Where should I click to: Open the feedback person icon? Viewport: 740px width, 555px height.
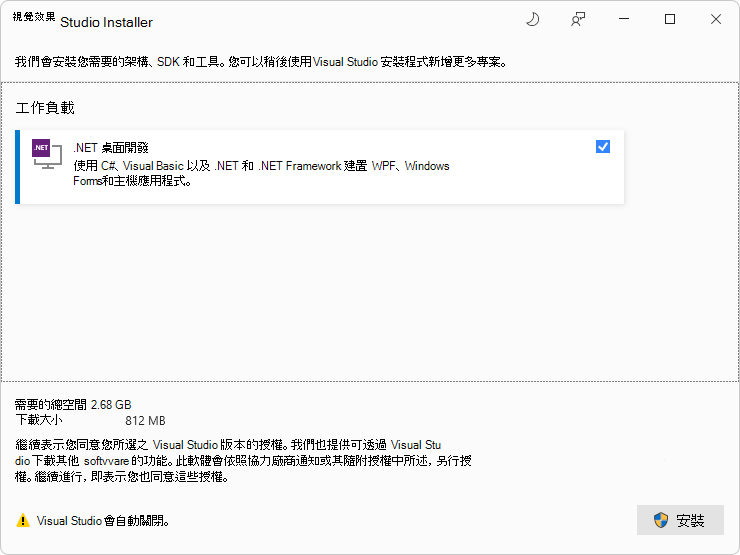pos(578,19)
